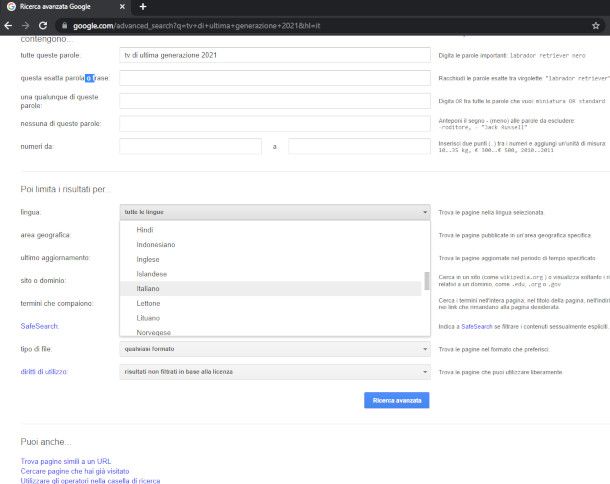Choose Inglese from the language list
The width and height of the screenshot is (610, 484).
pyautogui.click(x=271, y=259)
